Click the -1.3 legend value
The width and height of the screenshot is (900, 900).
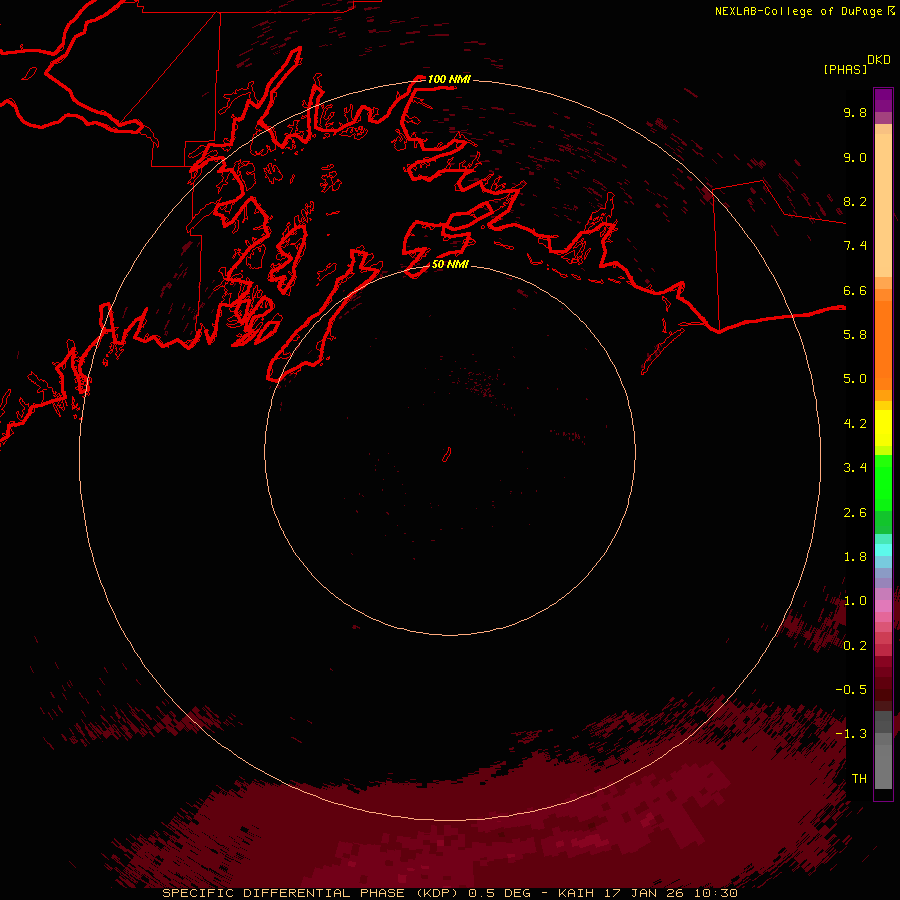[x=851, y=734]
